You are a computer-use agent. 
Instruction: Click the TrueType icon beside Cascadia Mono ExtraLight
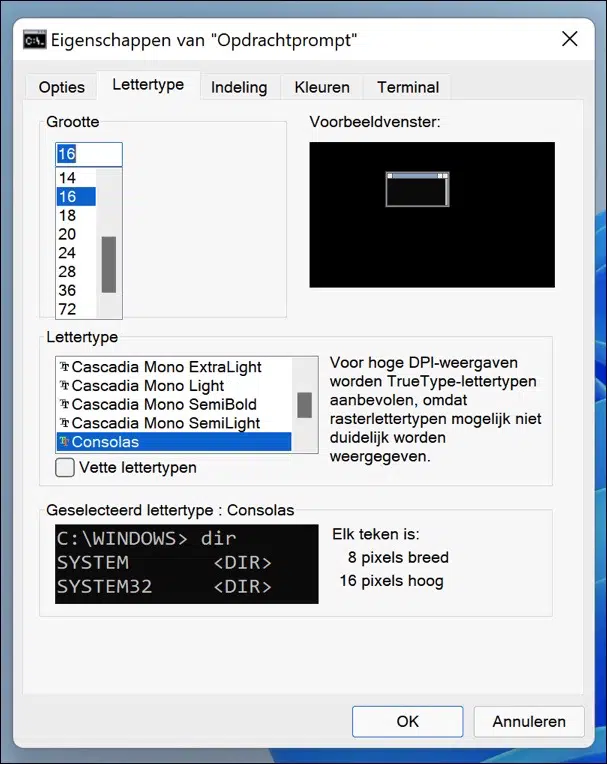tap(64, 366)
